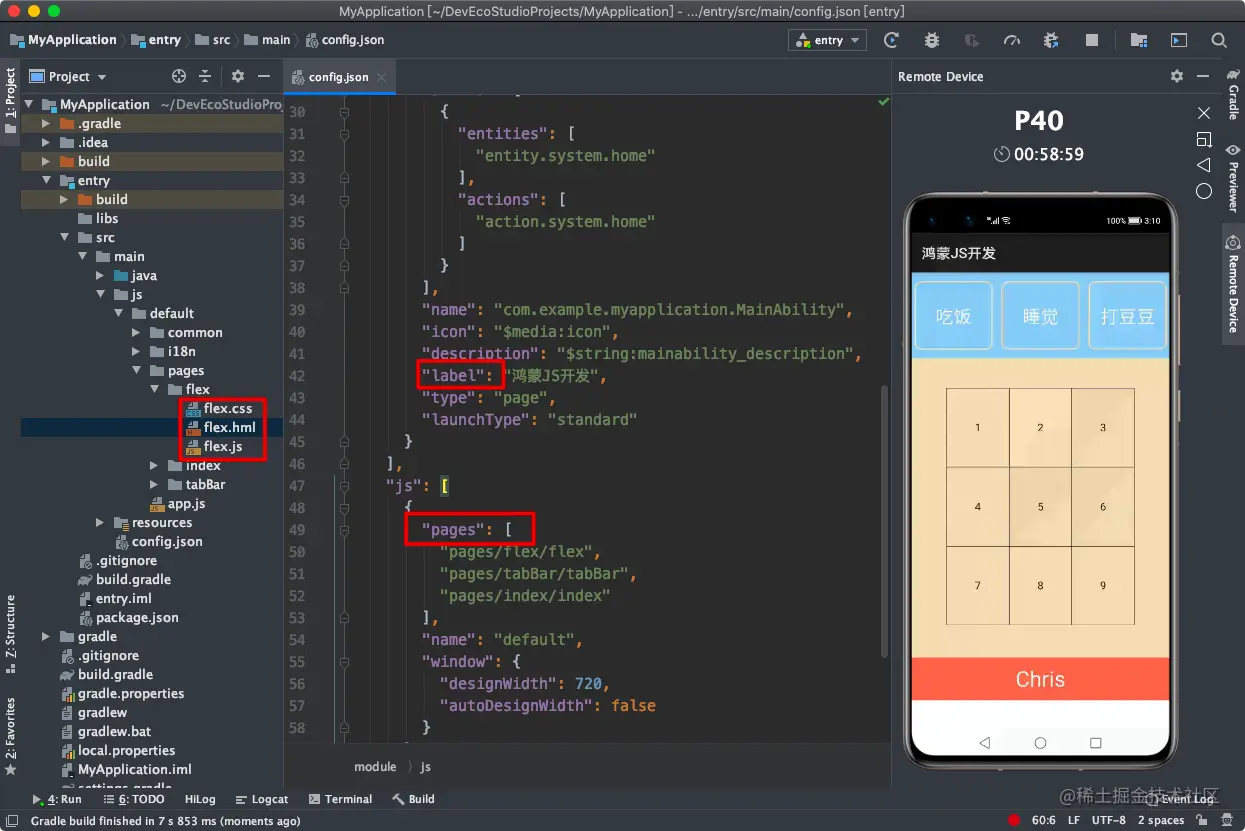Expand the common folder
This screenshot has width=1245, height=831.
point(136,333)
